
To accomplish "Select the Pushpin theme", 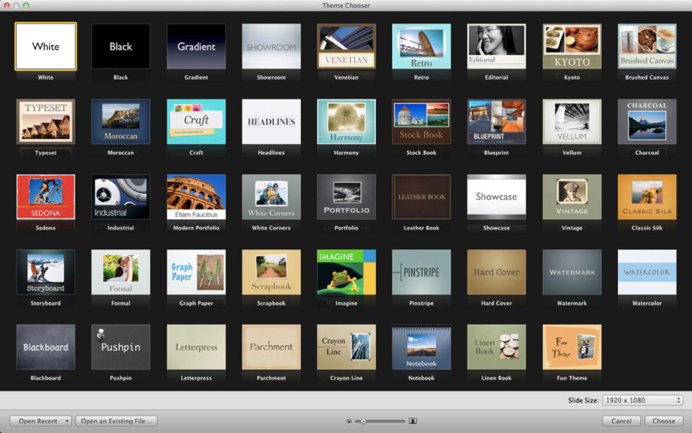I will click(120, 347).
